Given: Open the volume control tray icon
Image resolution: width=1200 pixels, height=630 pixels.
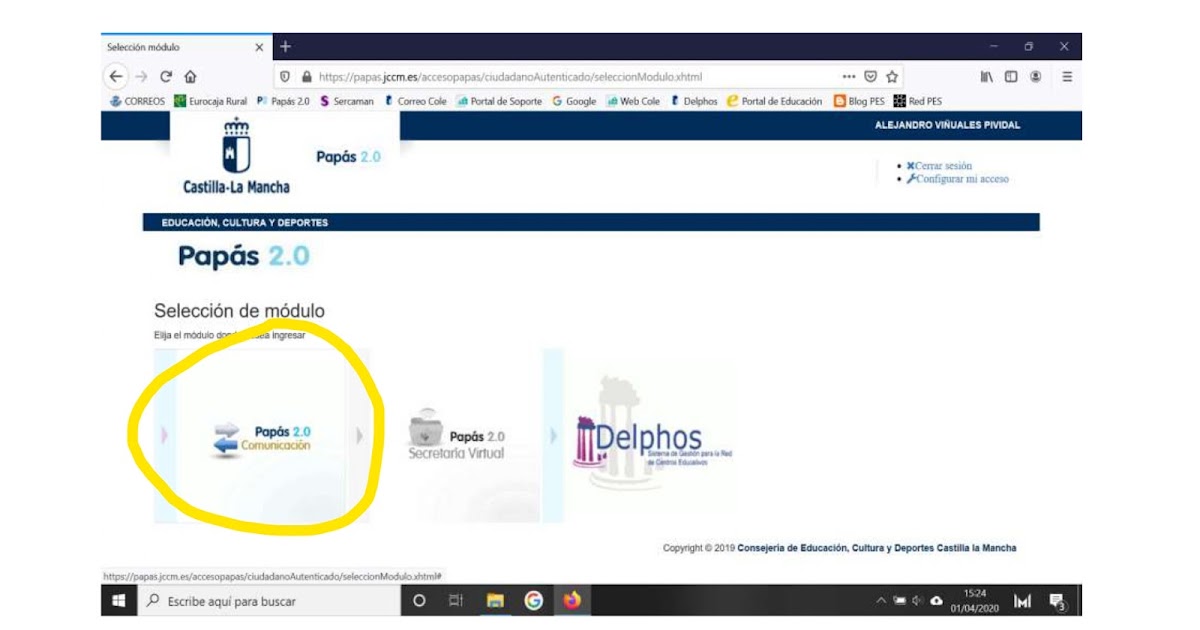Looking at the screenshot, I should click(917, 601).
